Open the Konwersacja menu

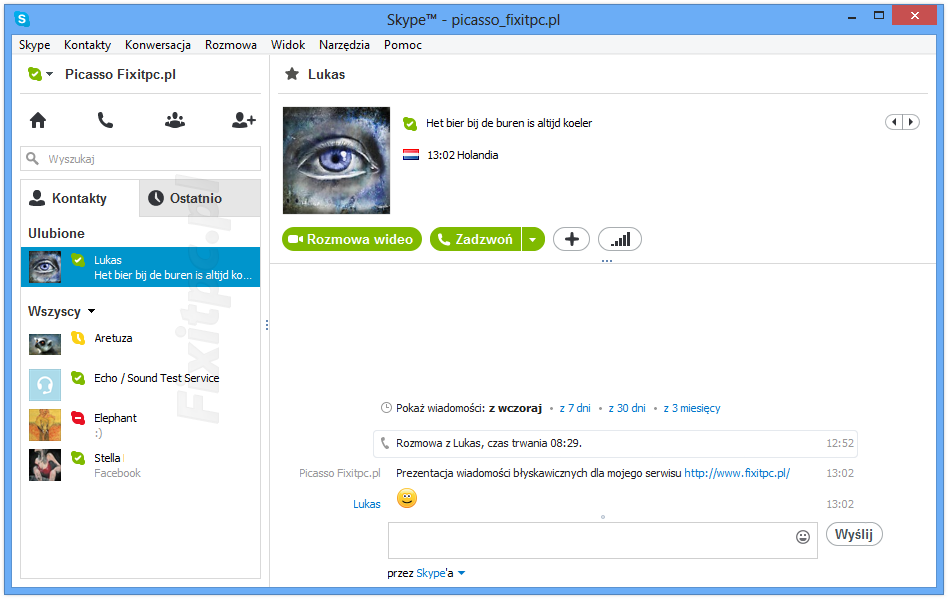pyautogui.click(x=158, y=45)
